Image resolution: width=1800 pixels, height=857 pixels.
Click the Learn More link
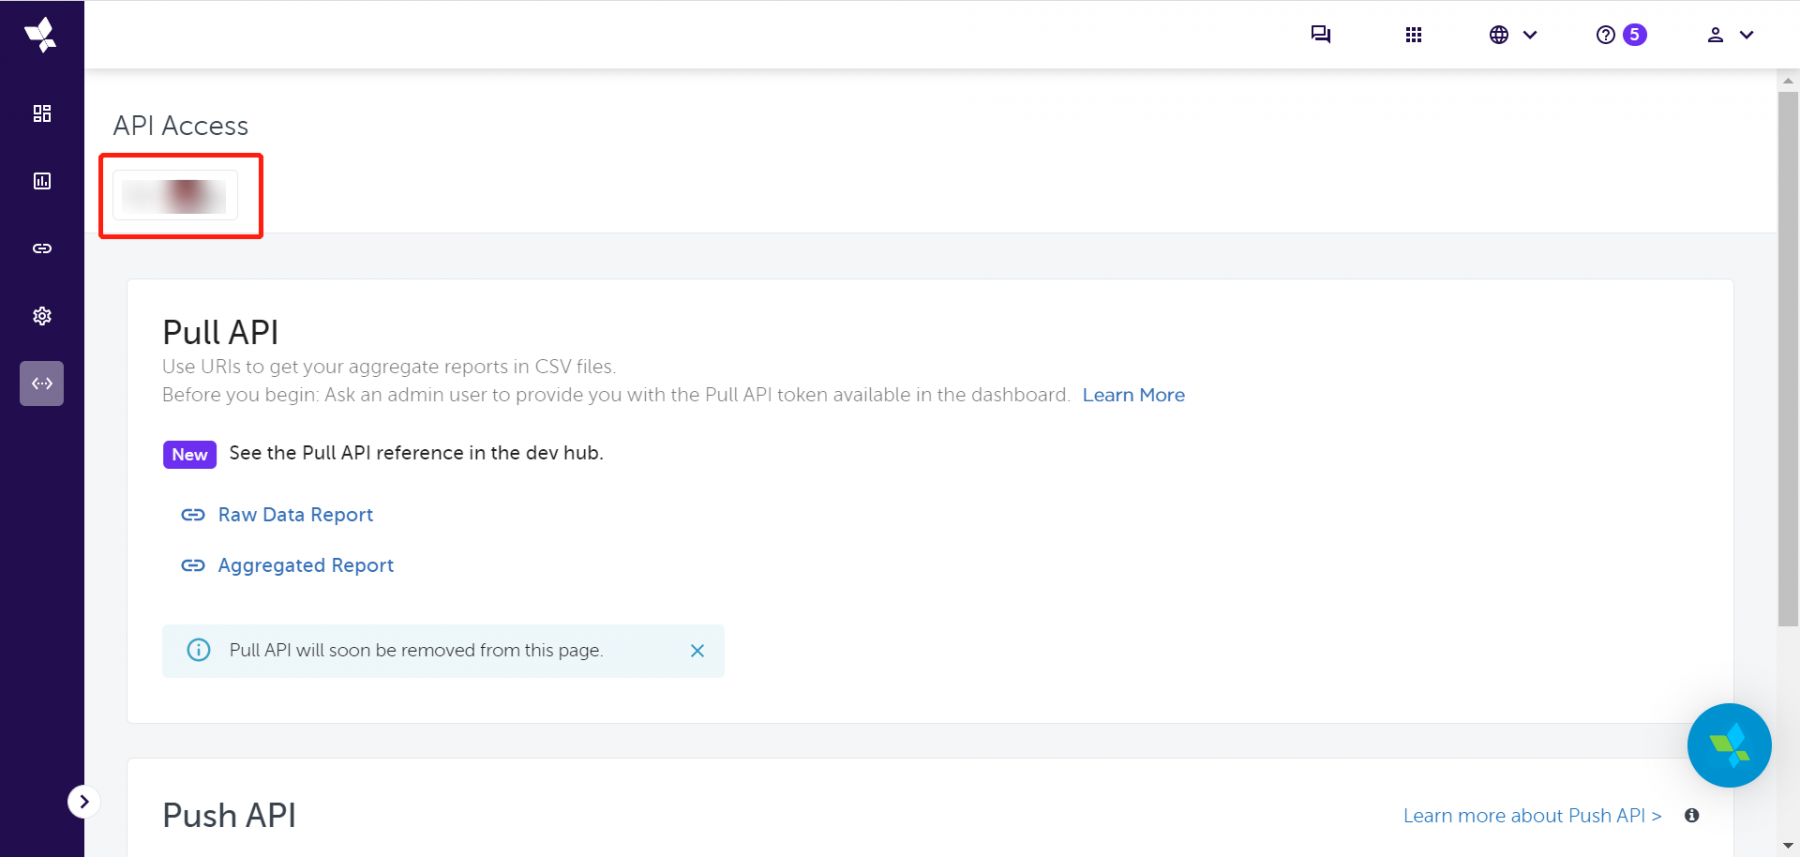1133,395
